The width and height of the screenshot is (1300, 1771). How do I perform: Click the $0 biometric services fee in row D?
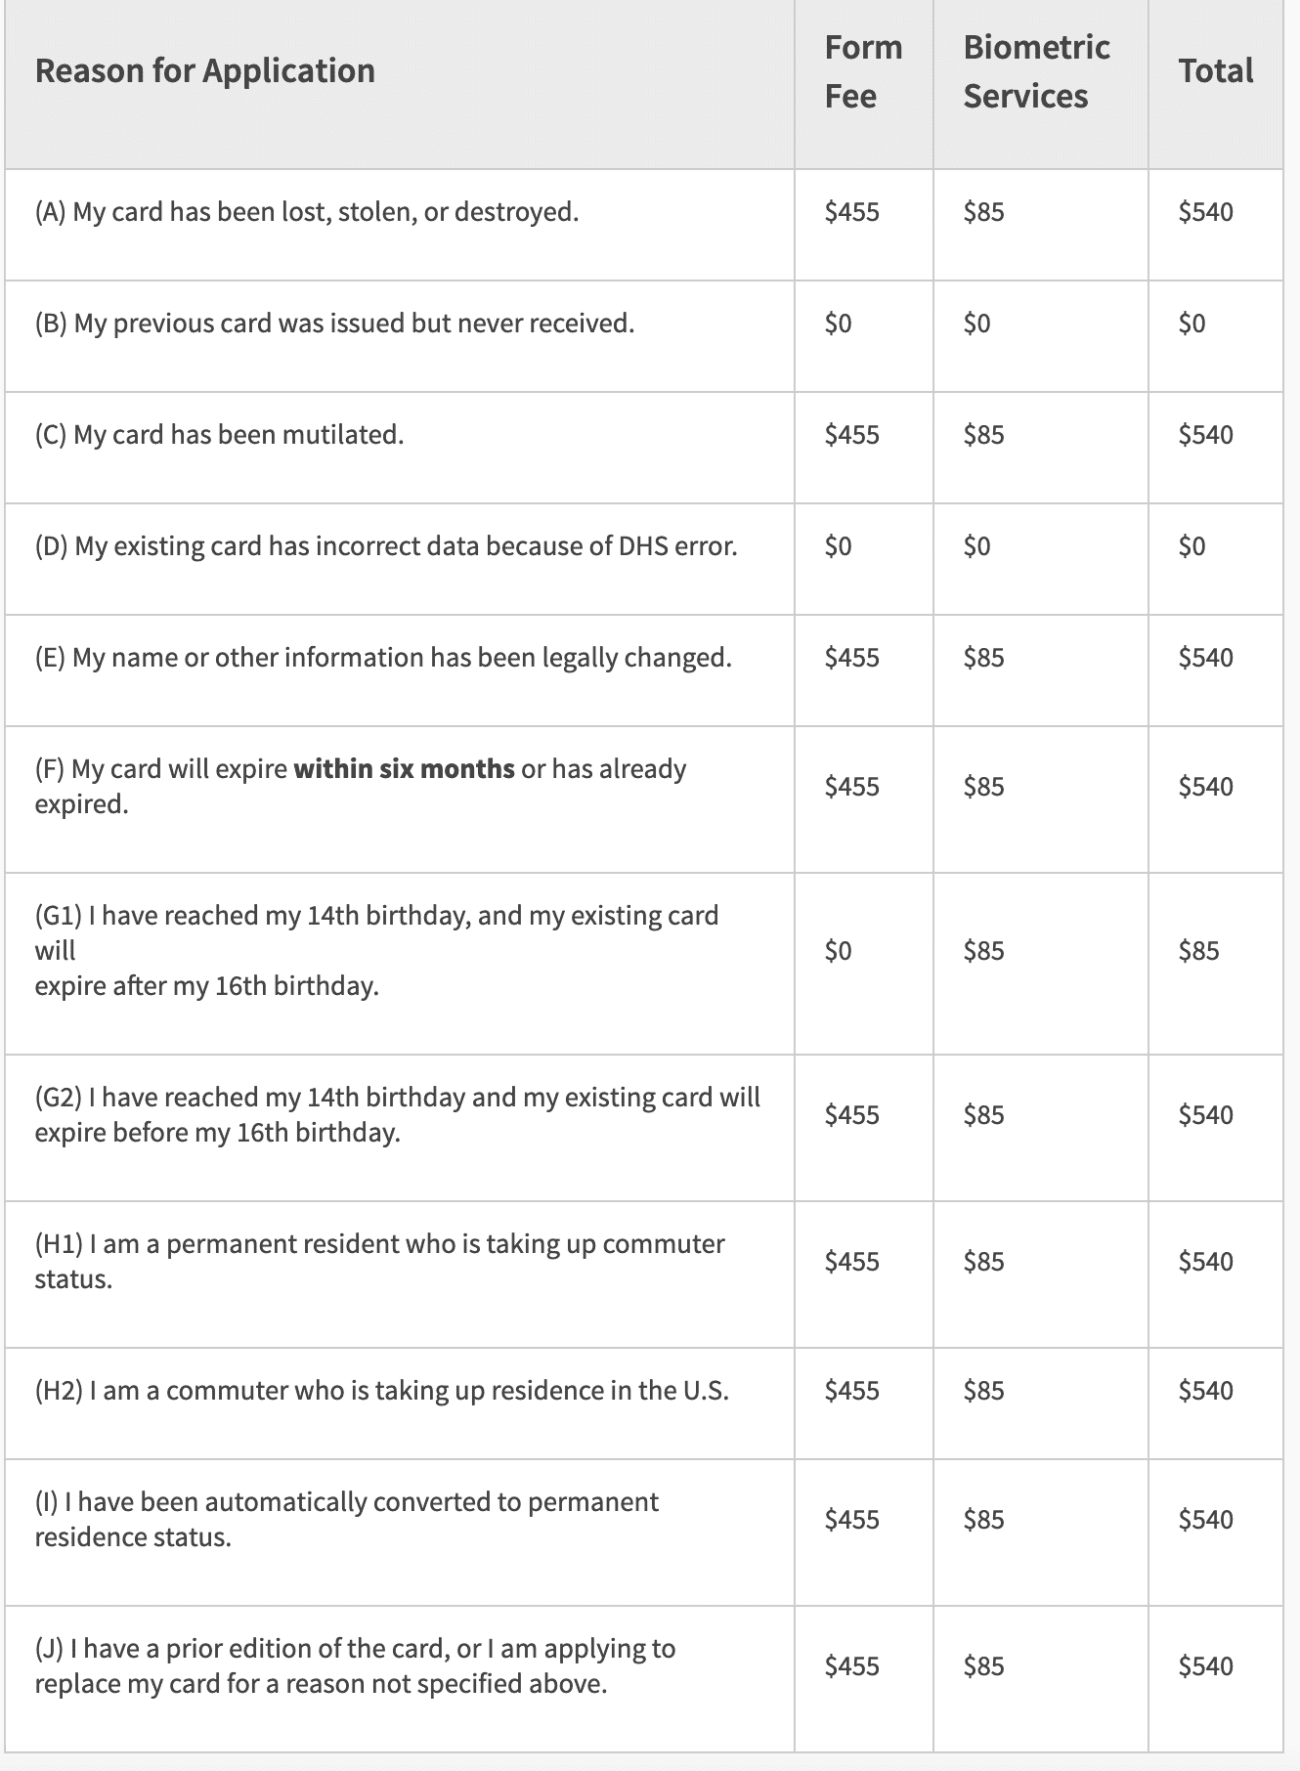976,546
